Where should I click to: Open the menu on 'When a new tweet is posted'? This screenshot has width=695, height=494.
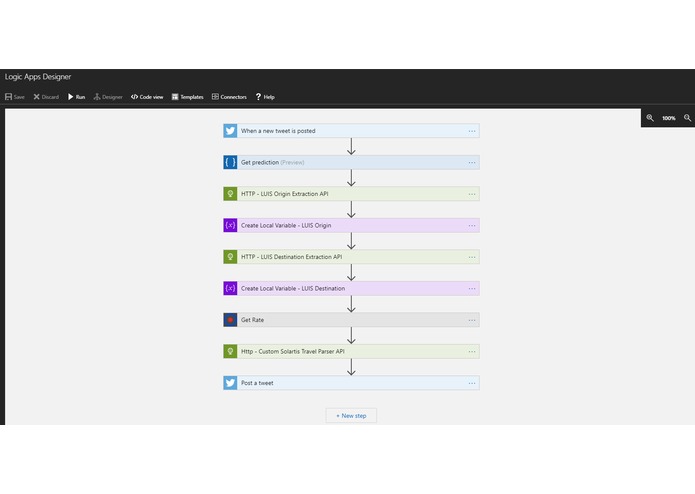[x=472, y=131]
